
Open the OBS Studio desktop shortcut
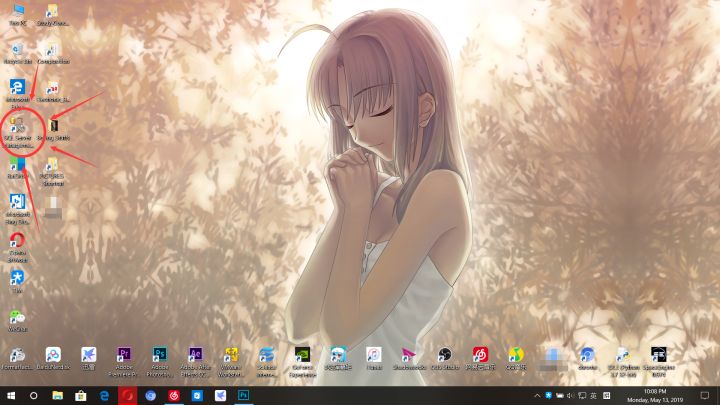coord(445,355)
